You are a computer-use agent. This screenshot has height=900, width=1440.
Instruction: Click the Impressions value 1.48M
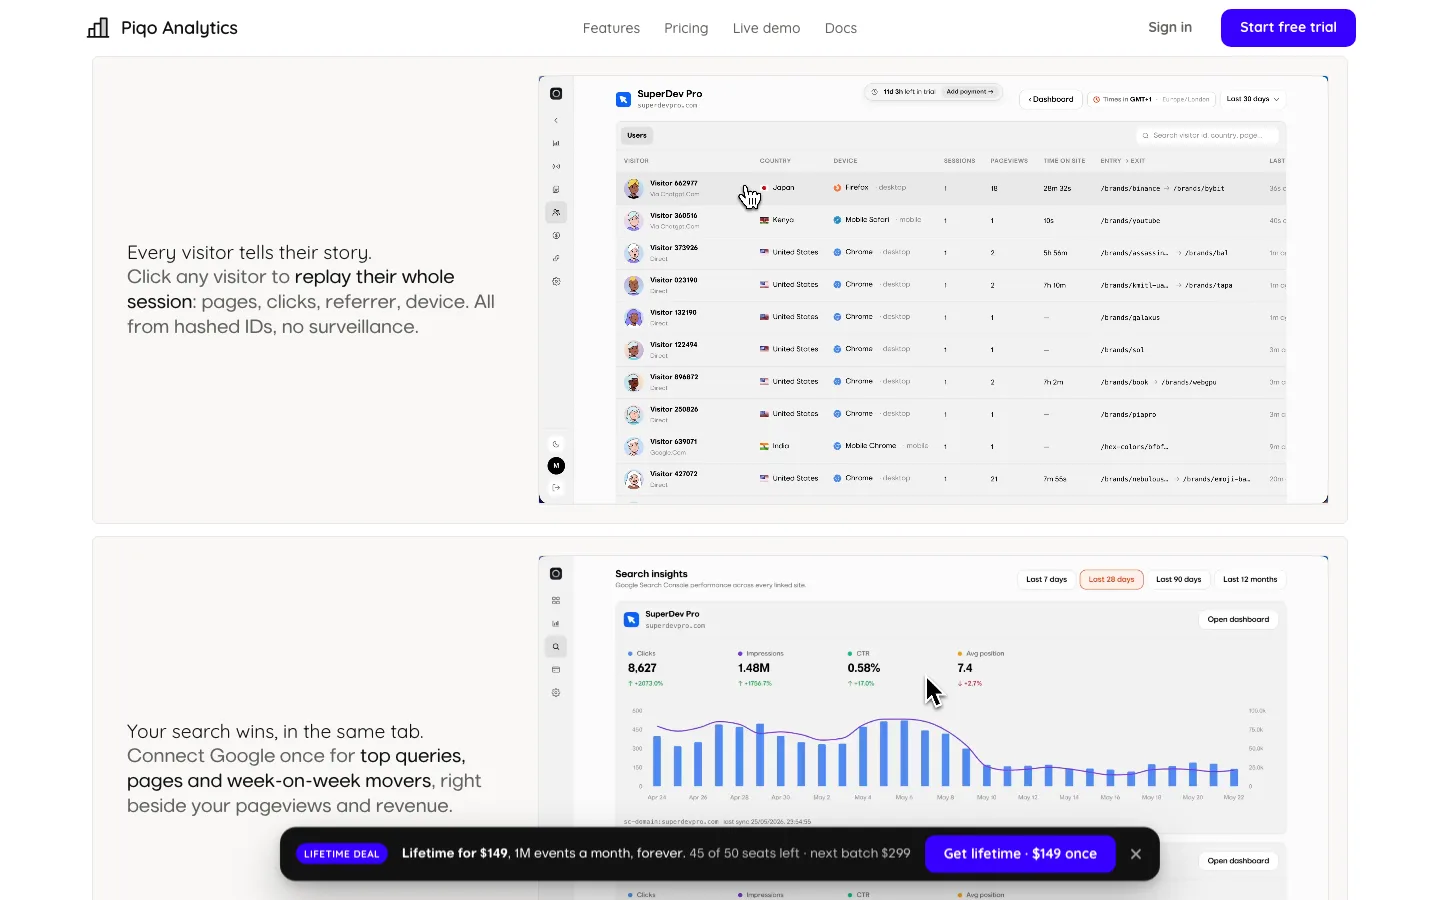tap(754, 668)
